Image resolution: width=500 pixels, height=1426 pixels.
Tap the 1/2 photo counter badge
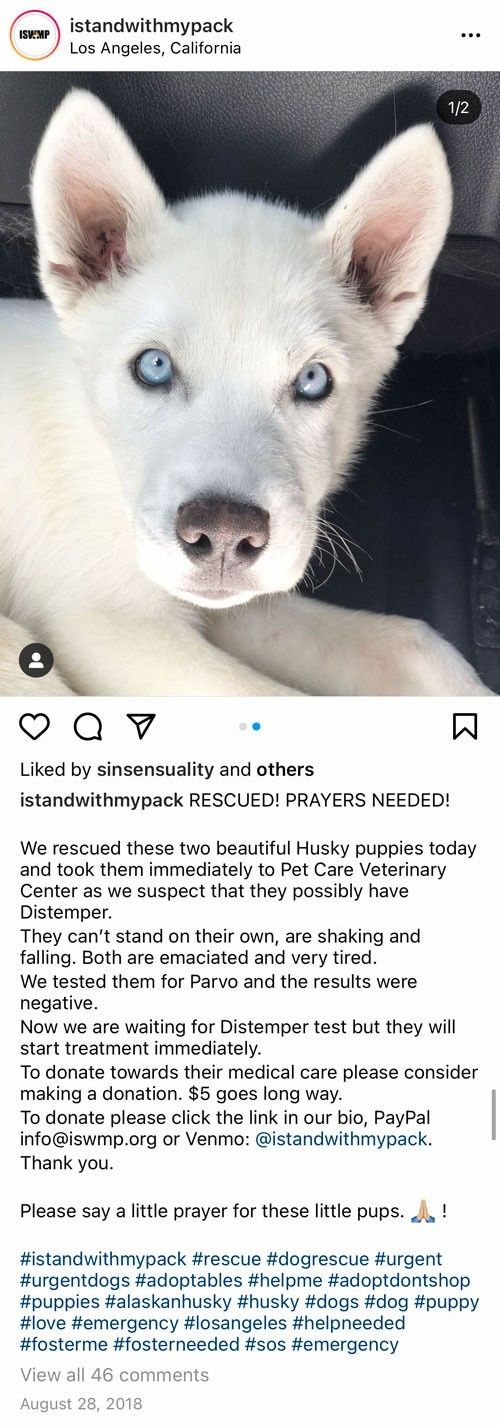(x=458, y=109)
